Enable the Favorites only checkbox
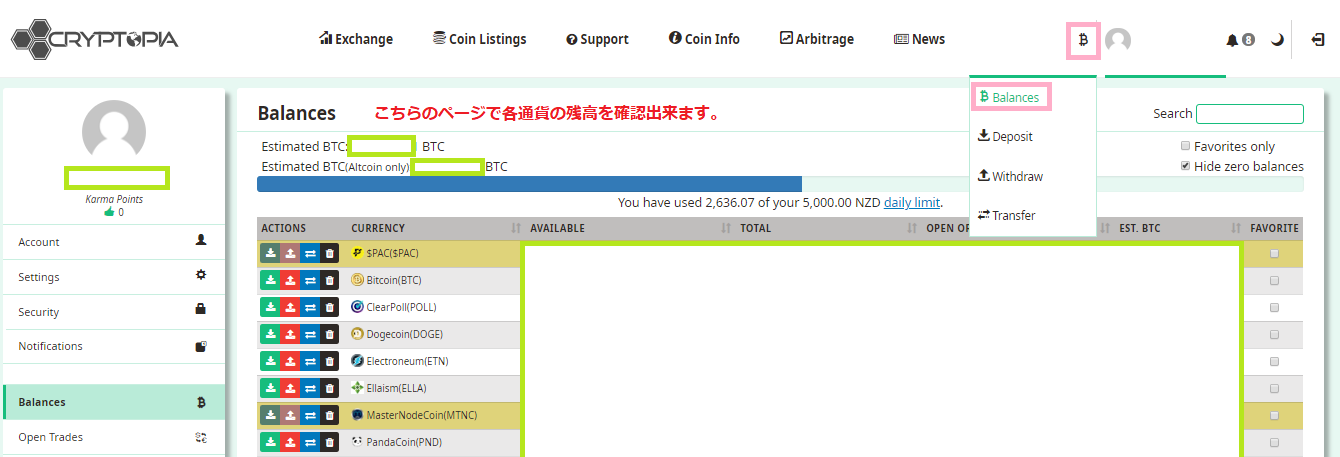Image resolution: width=1340 pixels, height=457 pixels. [1186, 146]
